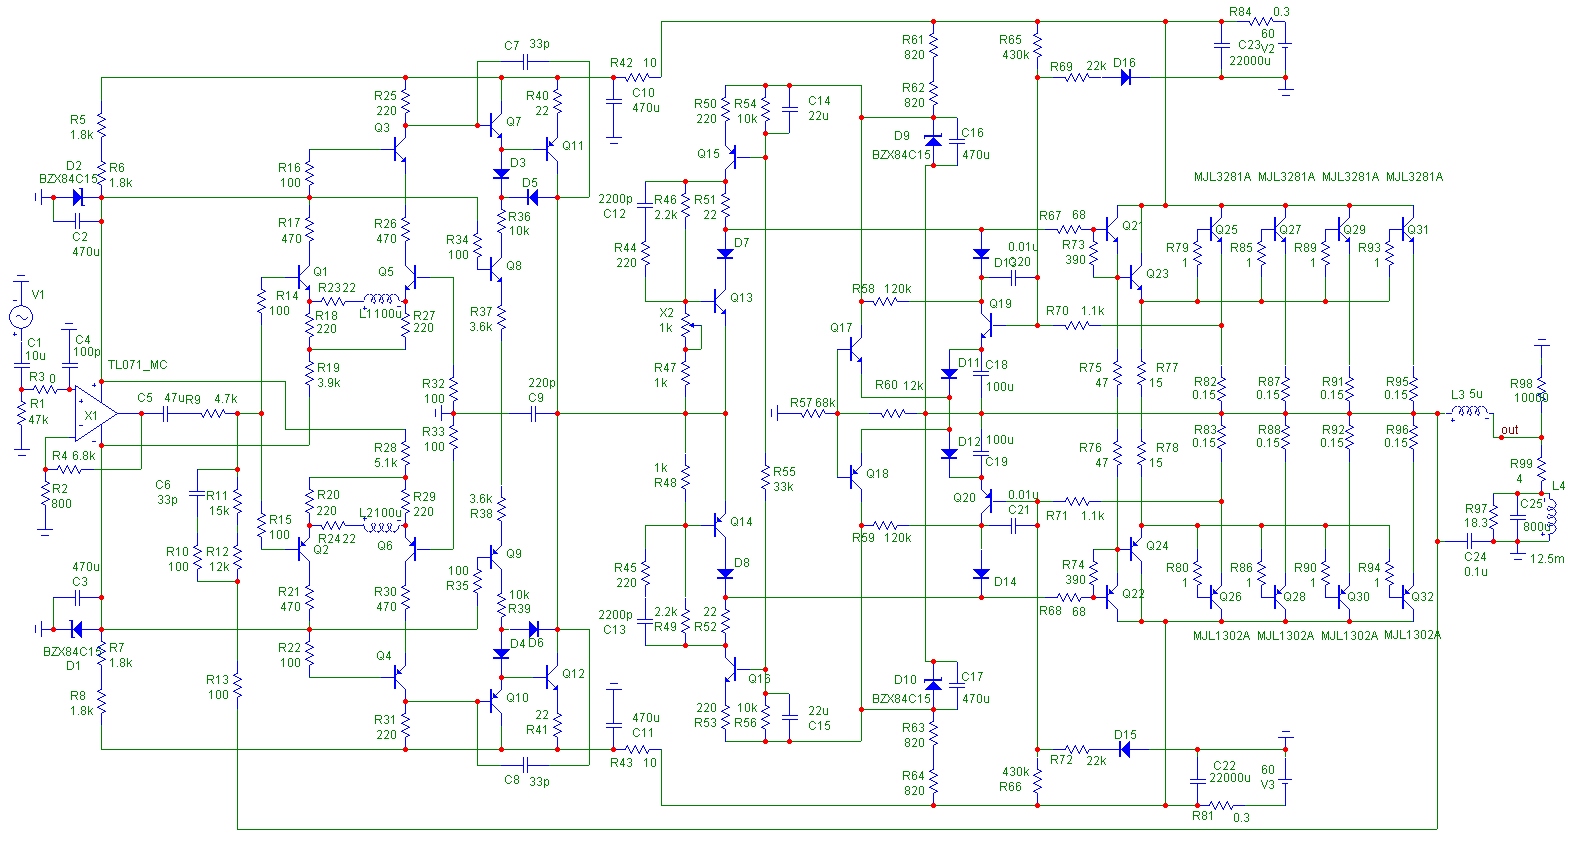
Task: Click diode D7 symbol
Action: [x=725, y=253]
